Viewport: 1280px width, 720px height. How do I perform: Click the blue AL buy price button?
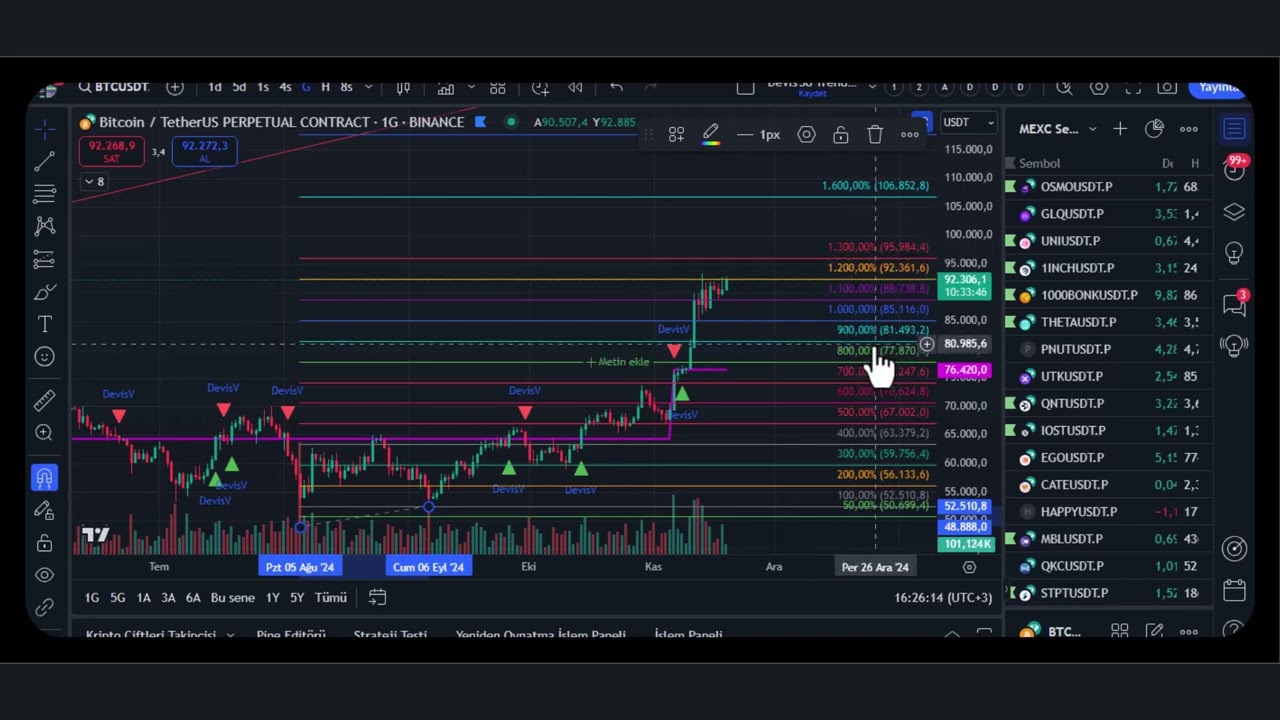[204, 151]
